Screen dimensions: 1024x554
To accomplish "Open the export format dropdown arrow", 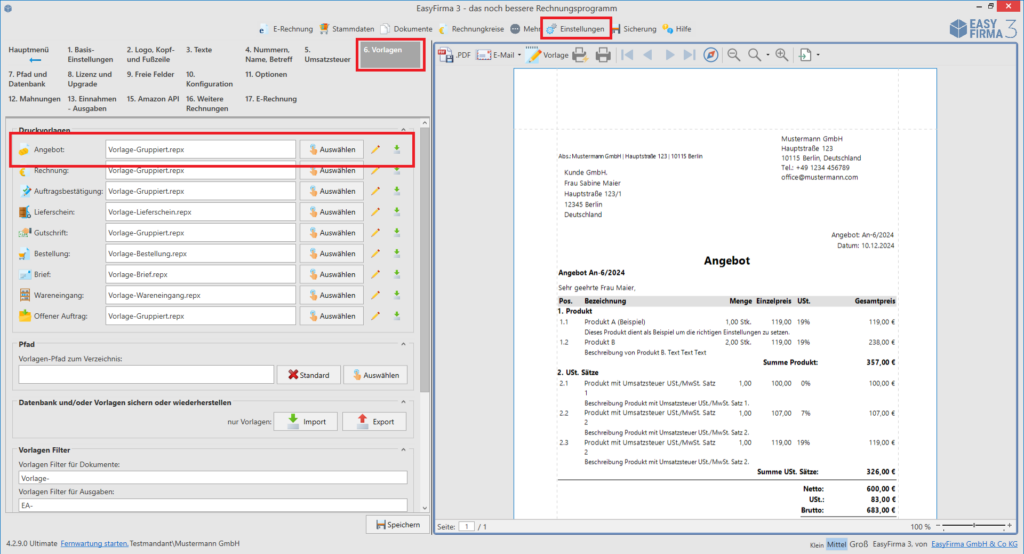I will [x=818, y=55].
